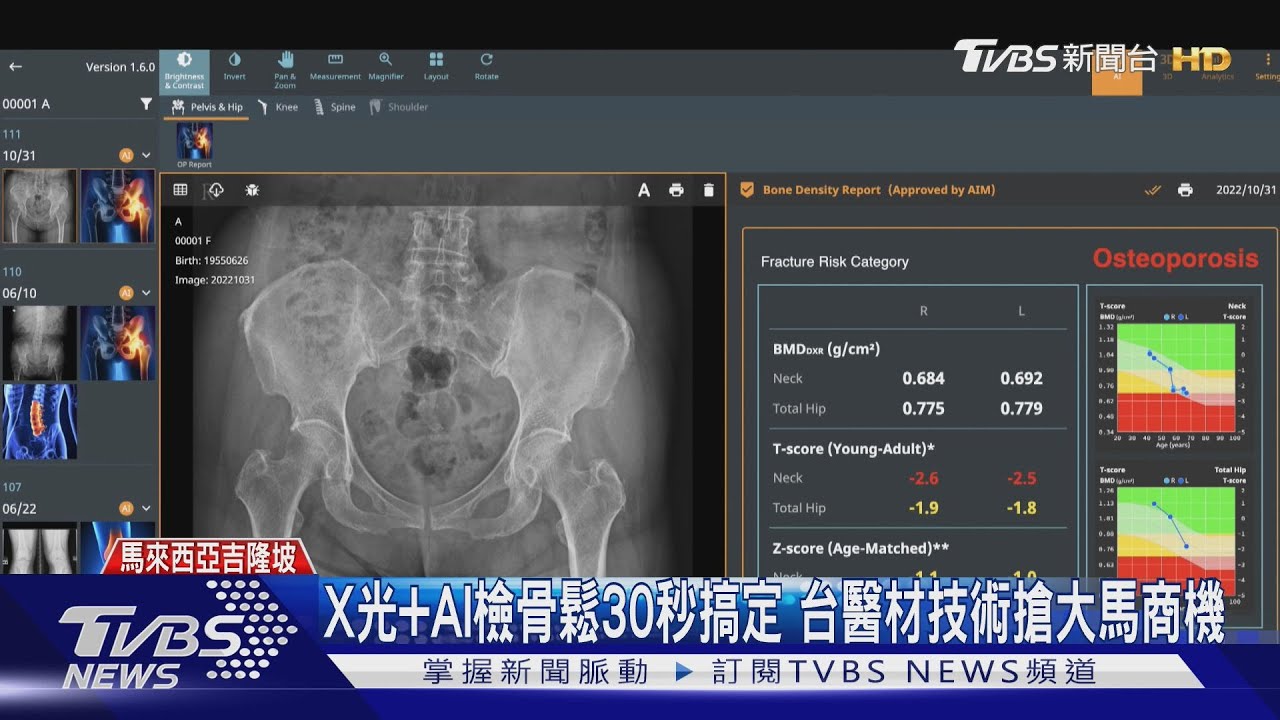Click the AI badge for 06/22 study

[126, 508]
